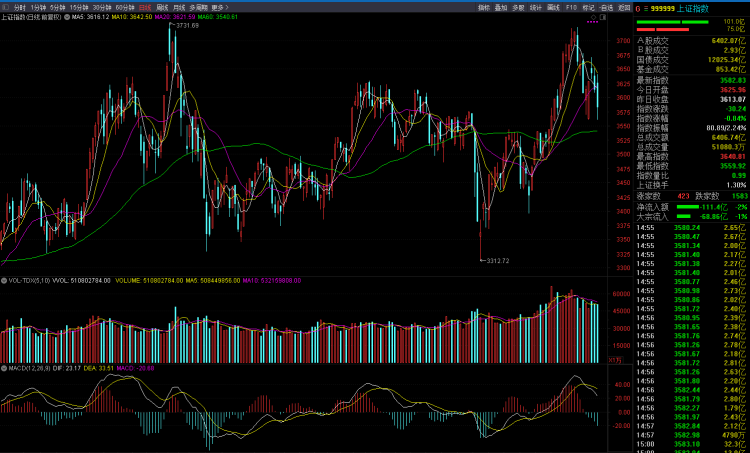This screenshot has width=750, height=453.
Task: Switch to the 分时 intraday view
Action: tap(19, 7)
